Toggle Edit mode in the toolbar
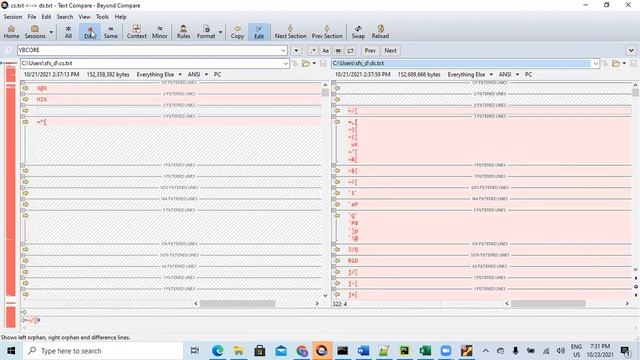This screenshot has width=640, height=360. click(259, 32)
